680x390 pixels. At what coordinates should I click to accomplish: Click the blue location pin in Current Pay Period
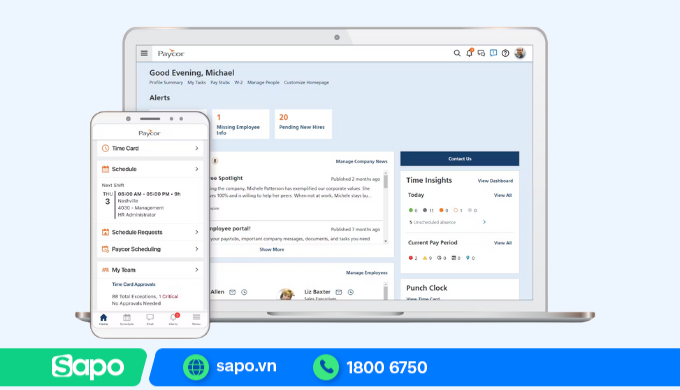(468, 258)
